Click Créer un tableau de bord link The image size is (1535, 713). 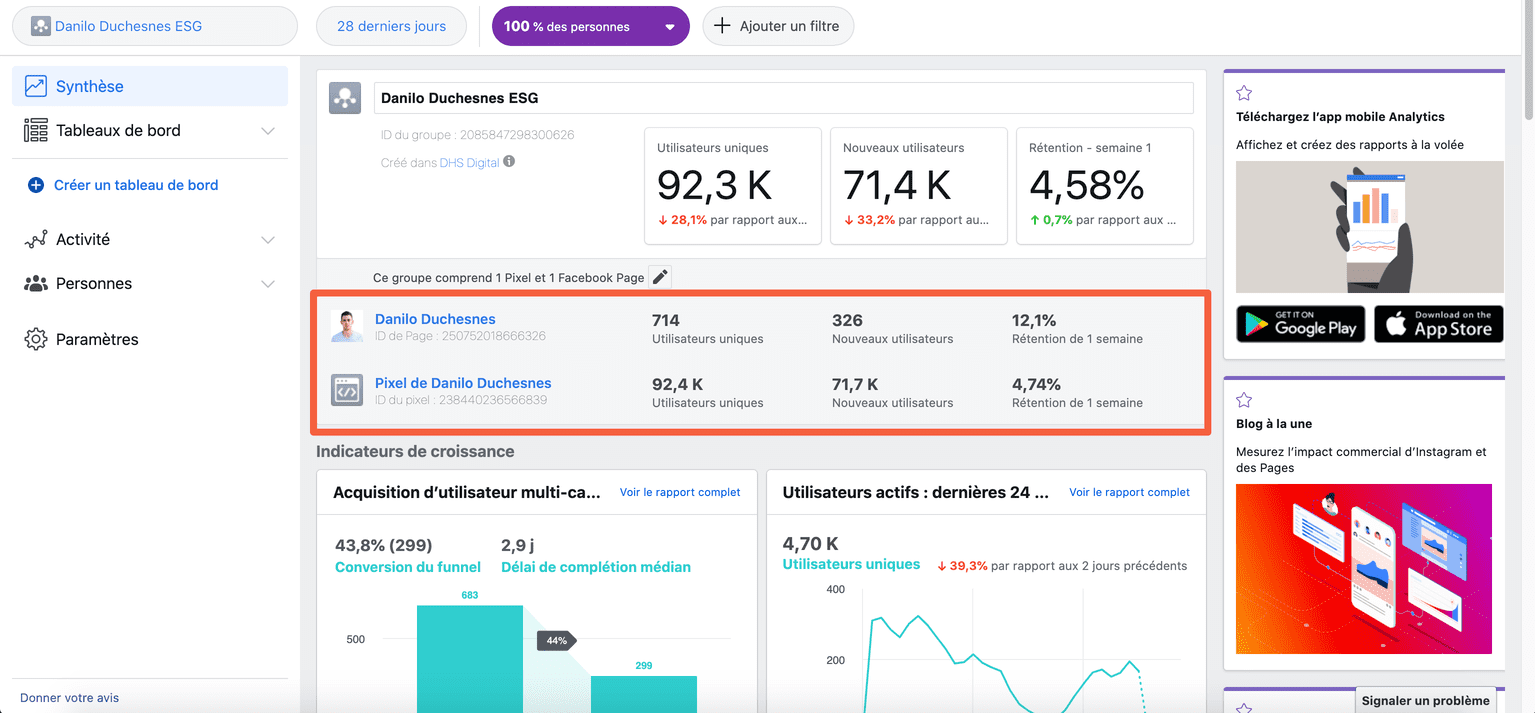pos(136,185)
